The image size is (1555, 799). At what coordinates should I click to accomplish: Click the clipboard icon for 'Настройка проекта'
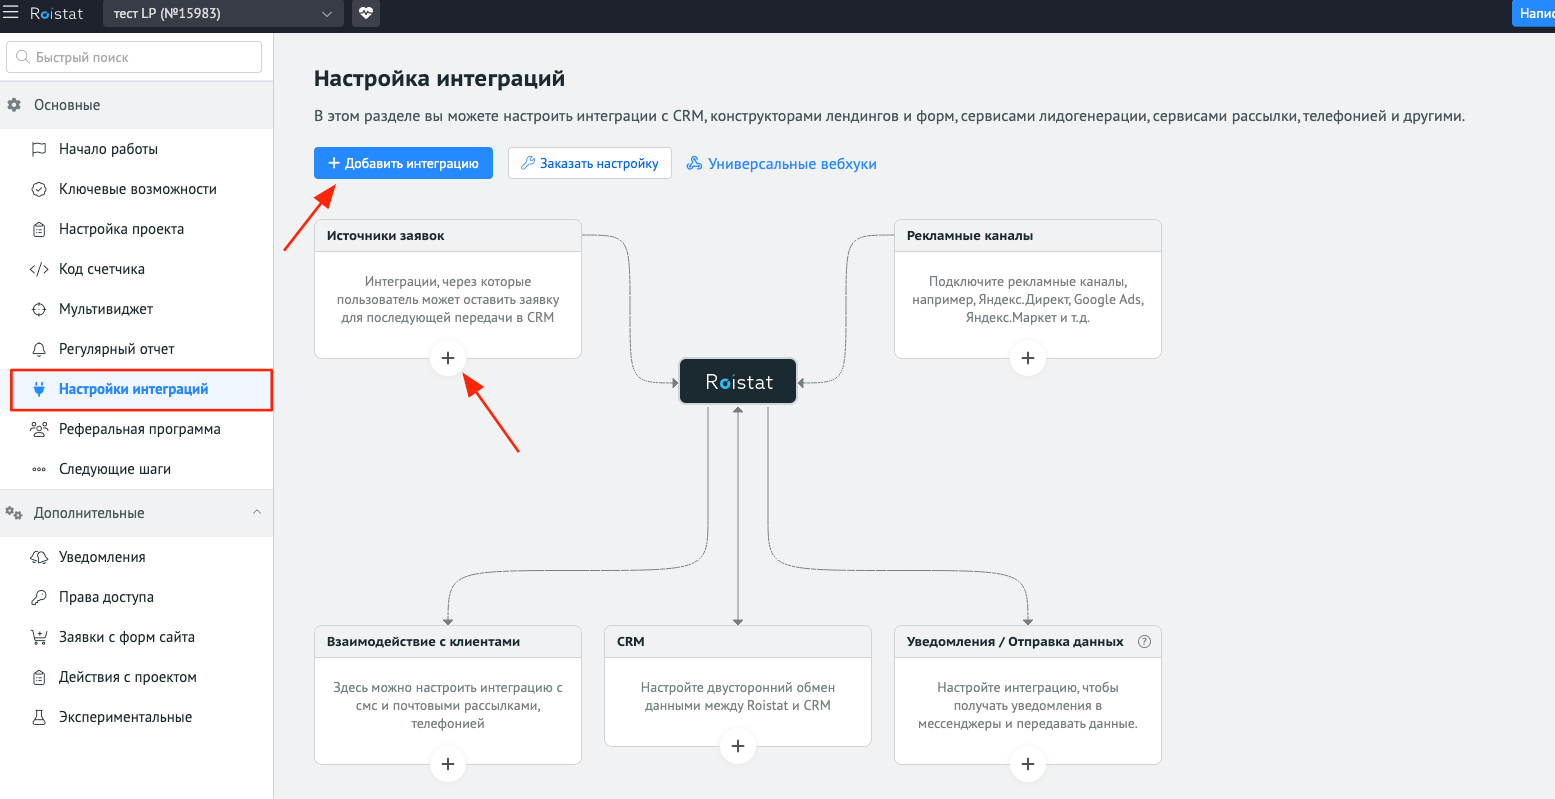click(39, 229)
